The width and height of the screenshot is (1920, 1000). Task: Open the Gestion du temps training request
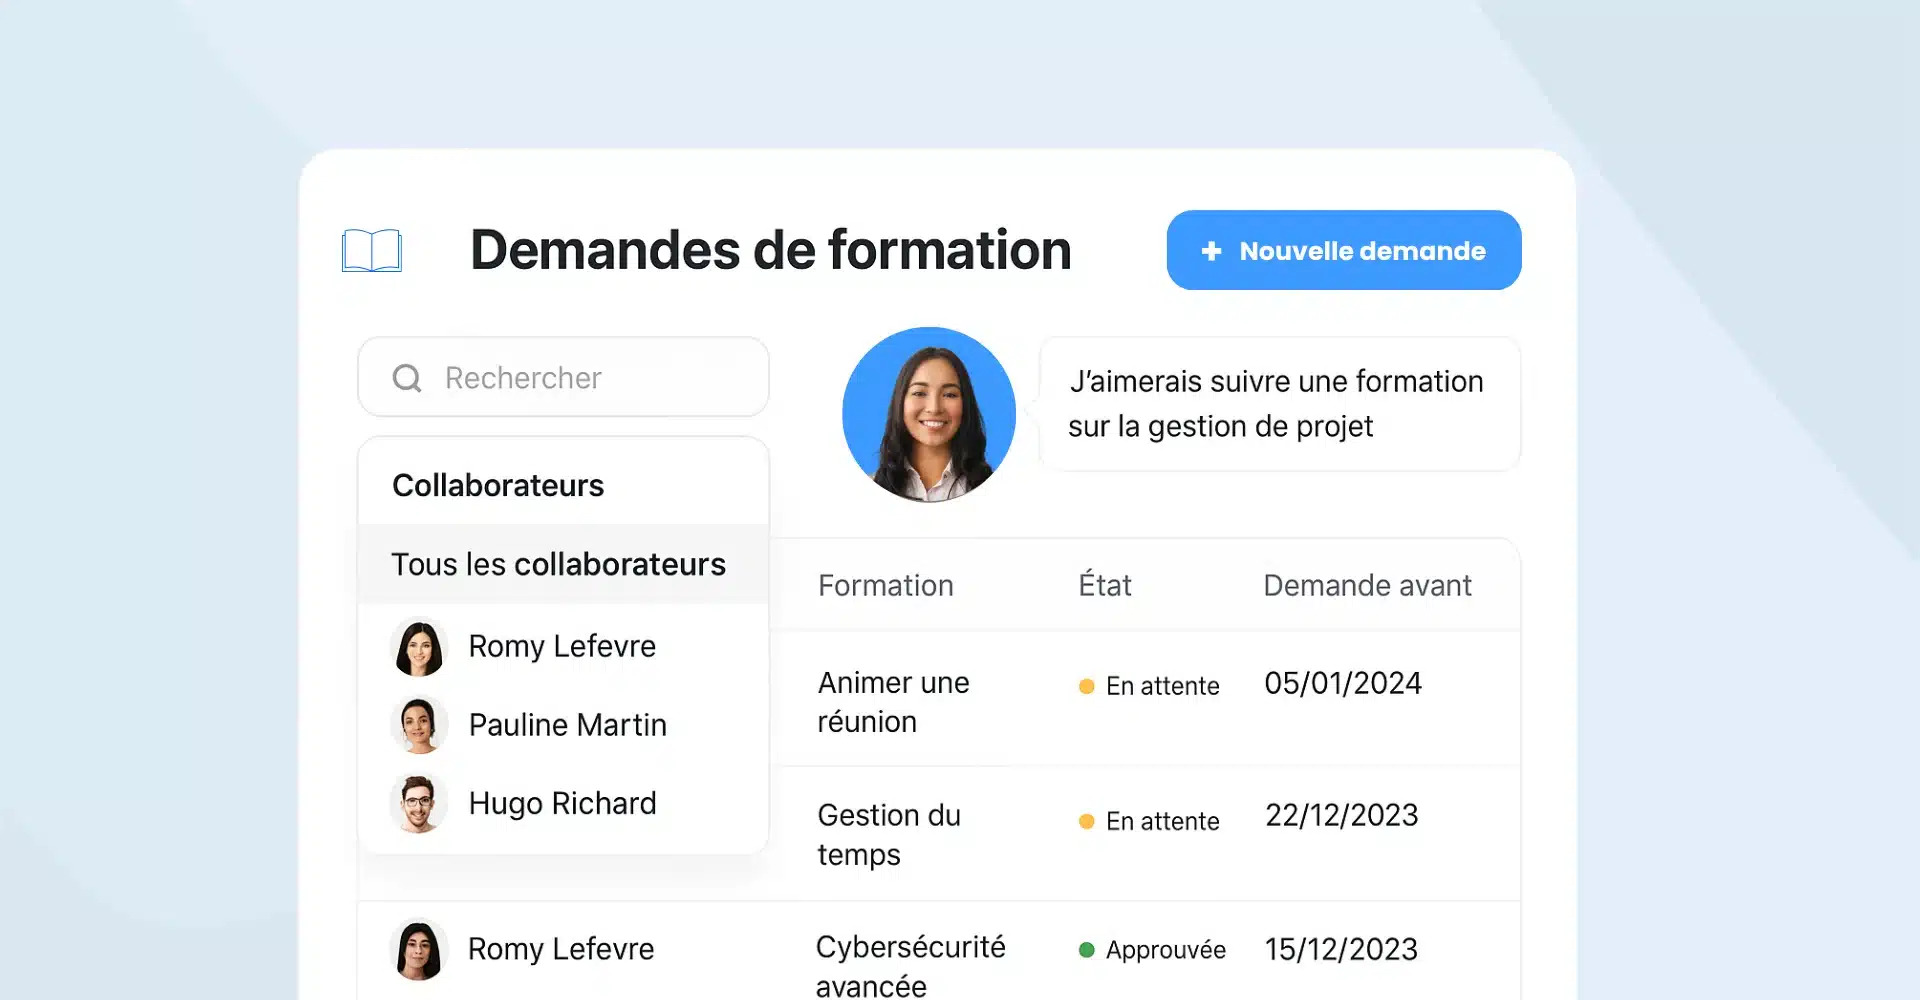click(x=888, y=834)
